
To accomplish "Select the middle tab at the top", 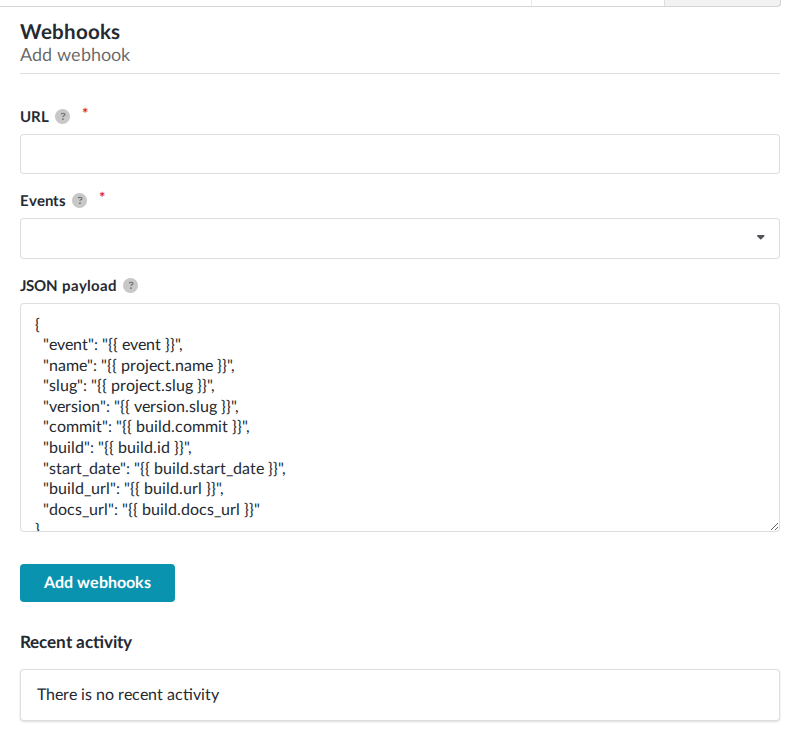I will tap(598, 3).
